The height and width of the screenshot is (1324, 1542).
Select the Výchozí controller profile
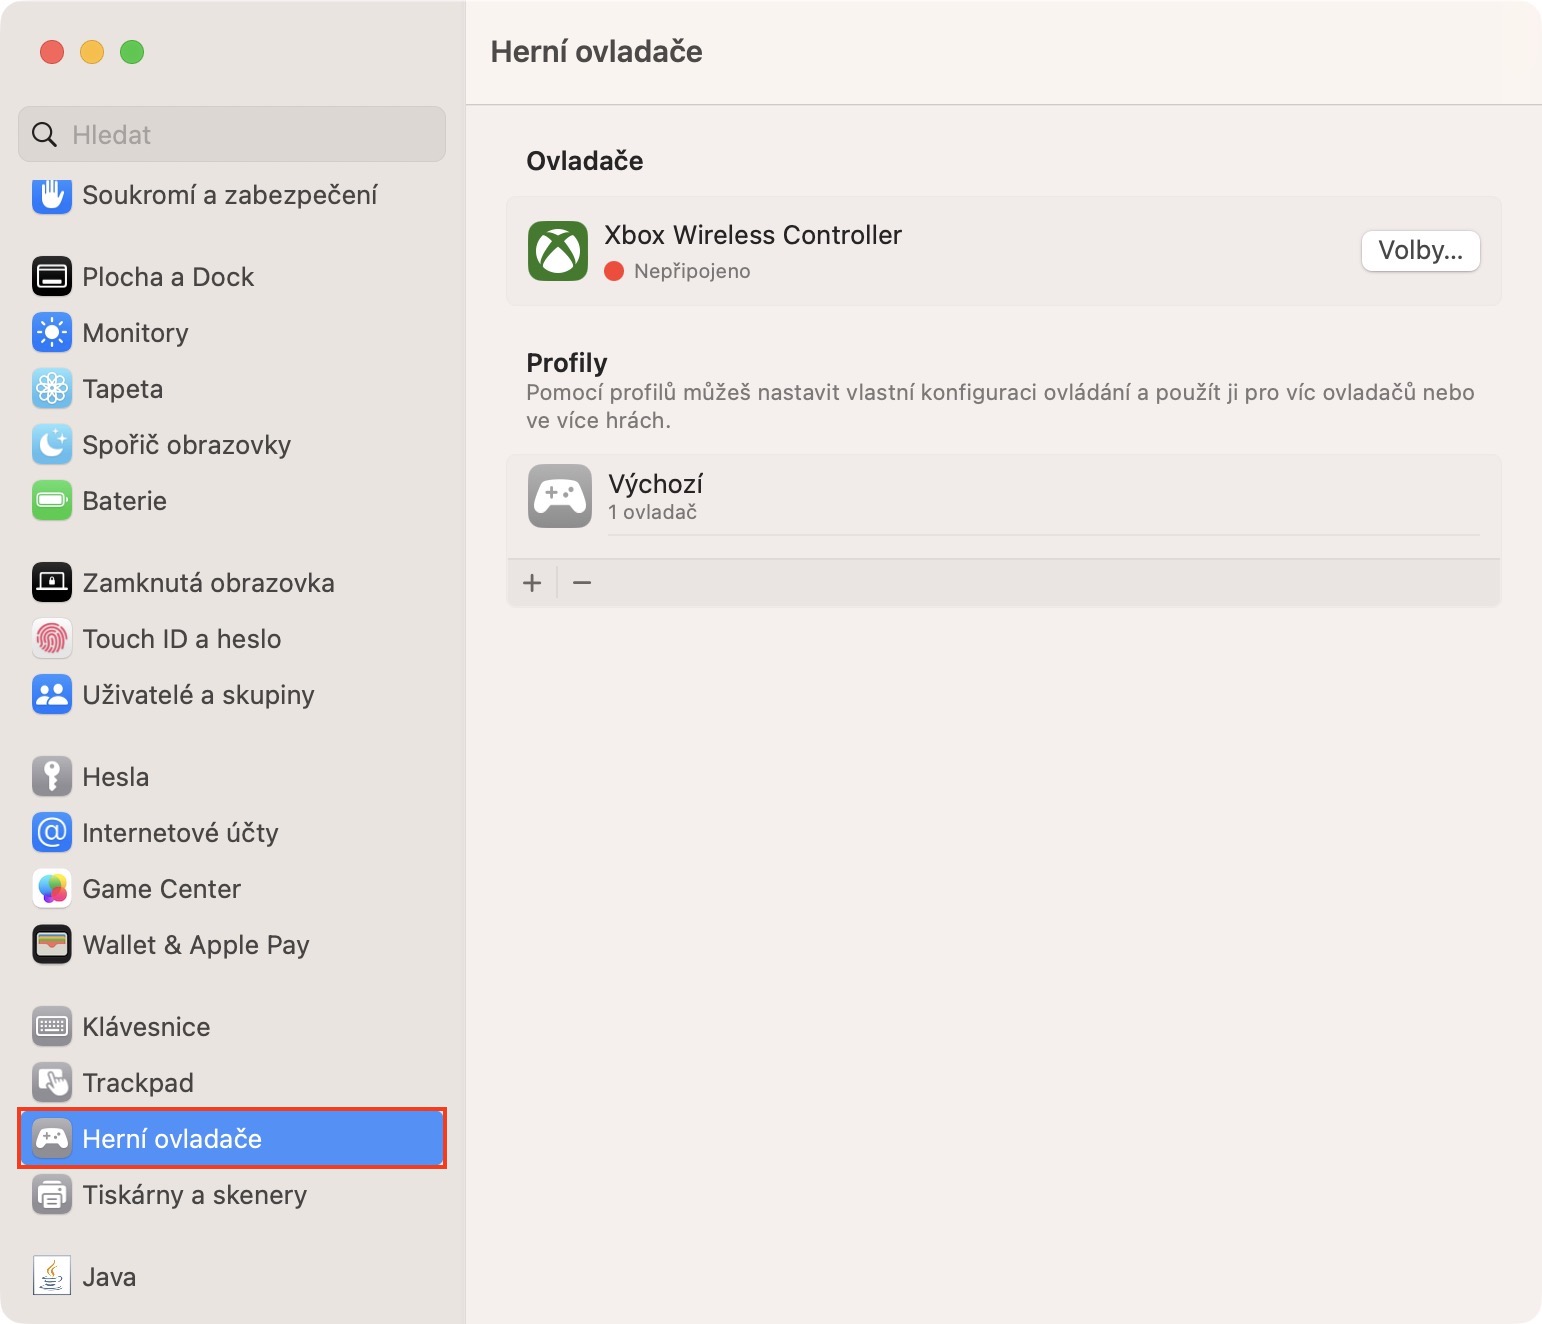(1003, 497)
